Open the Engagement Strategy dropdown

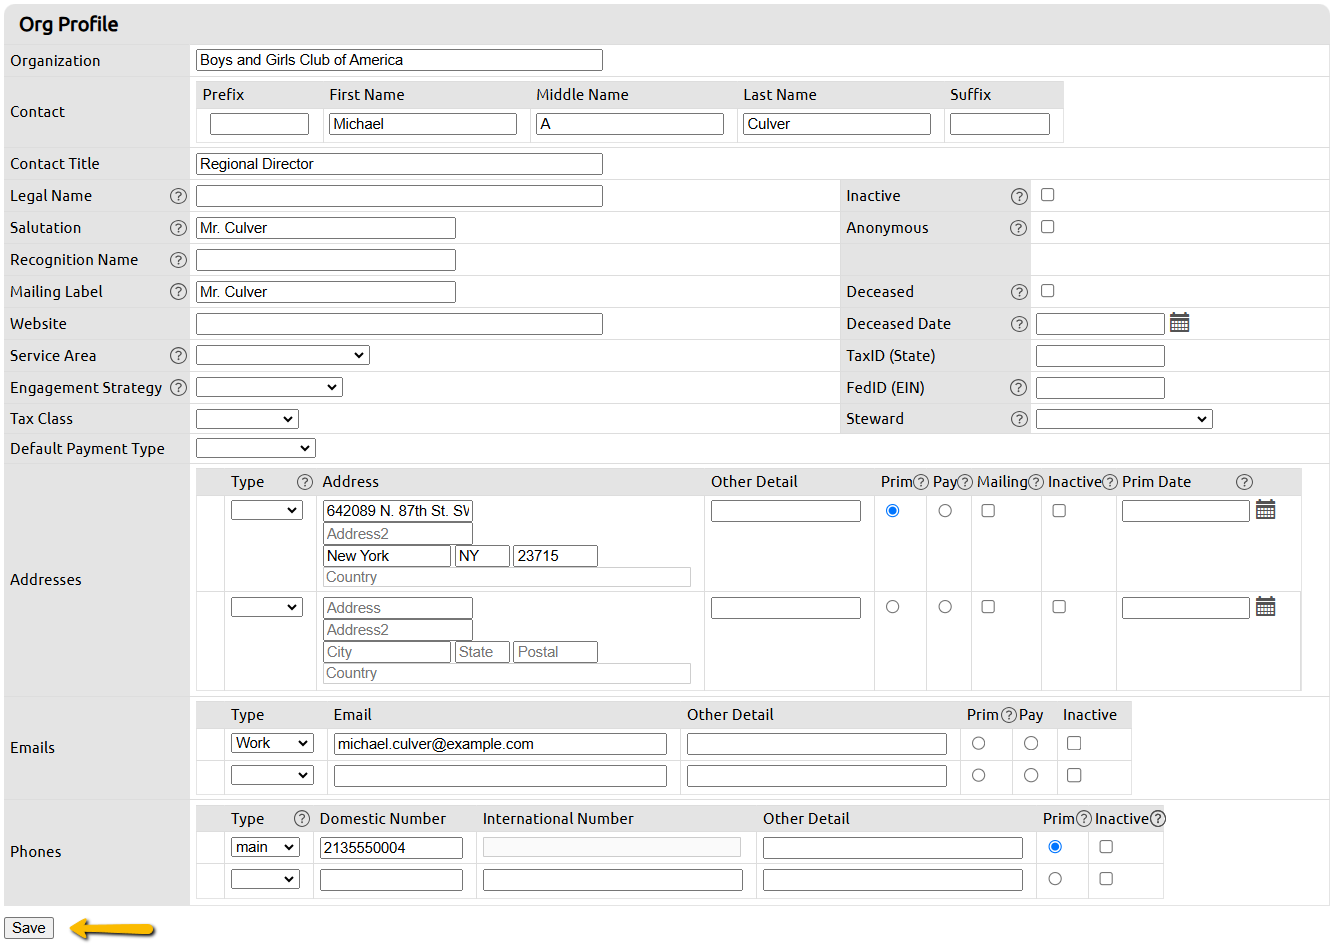[x=269, y=387]
